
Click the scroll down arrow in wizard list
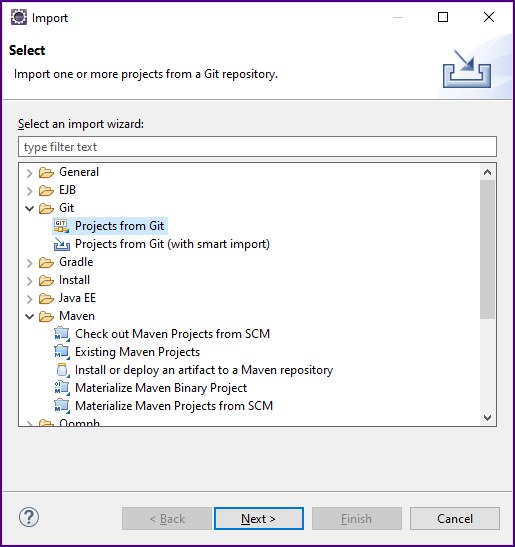point(487,418)
